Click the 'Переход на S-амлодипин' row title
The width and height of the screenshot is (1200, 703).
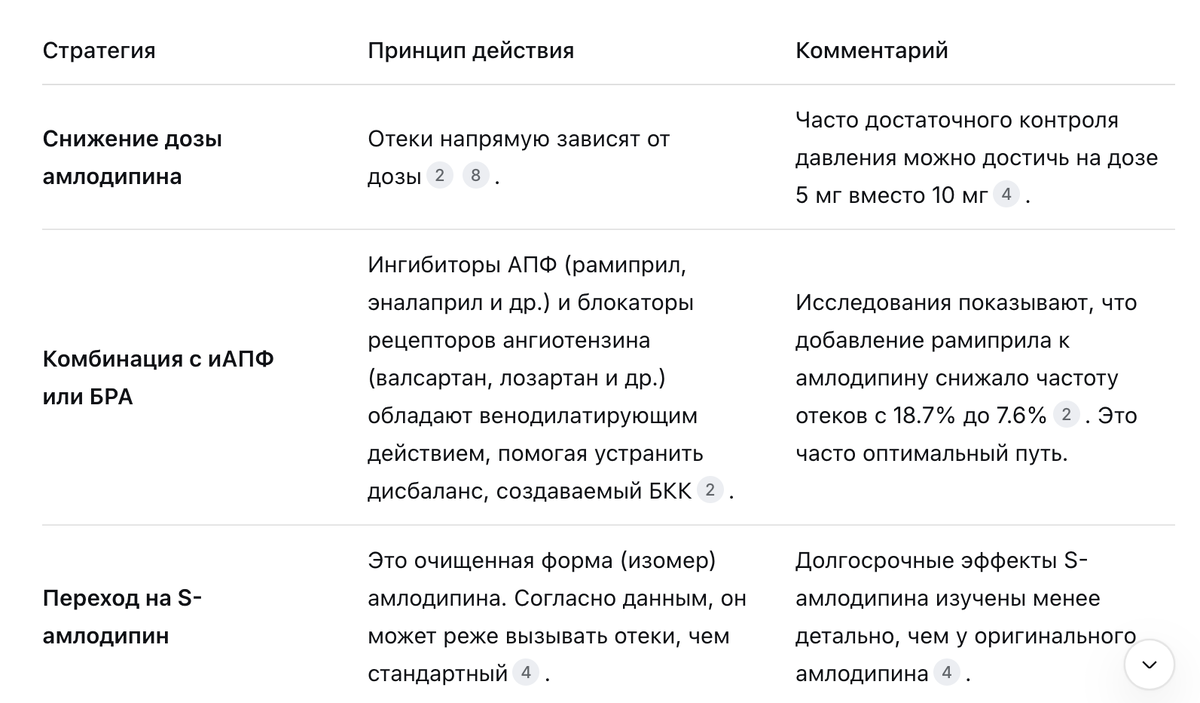pos(123,617)
